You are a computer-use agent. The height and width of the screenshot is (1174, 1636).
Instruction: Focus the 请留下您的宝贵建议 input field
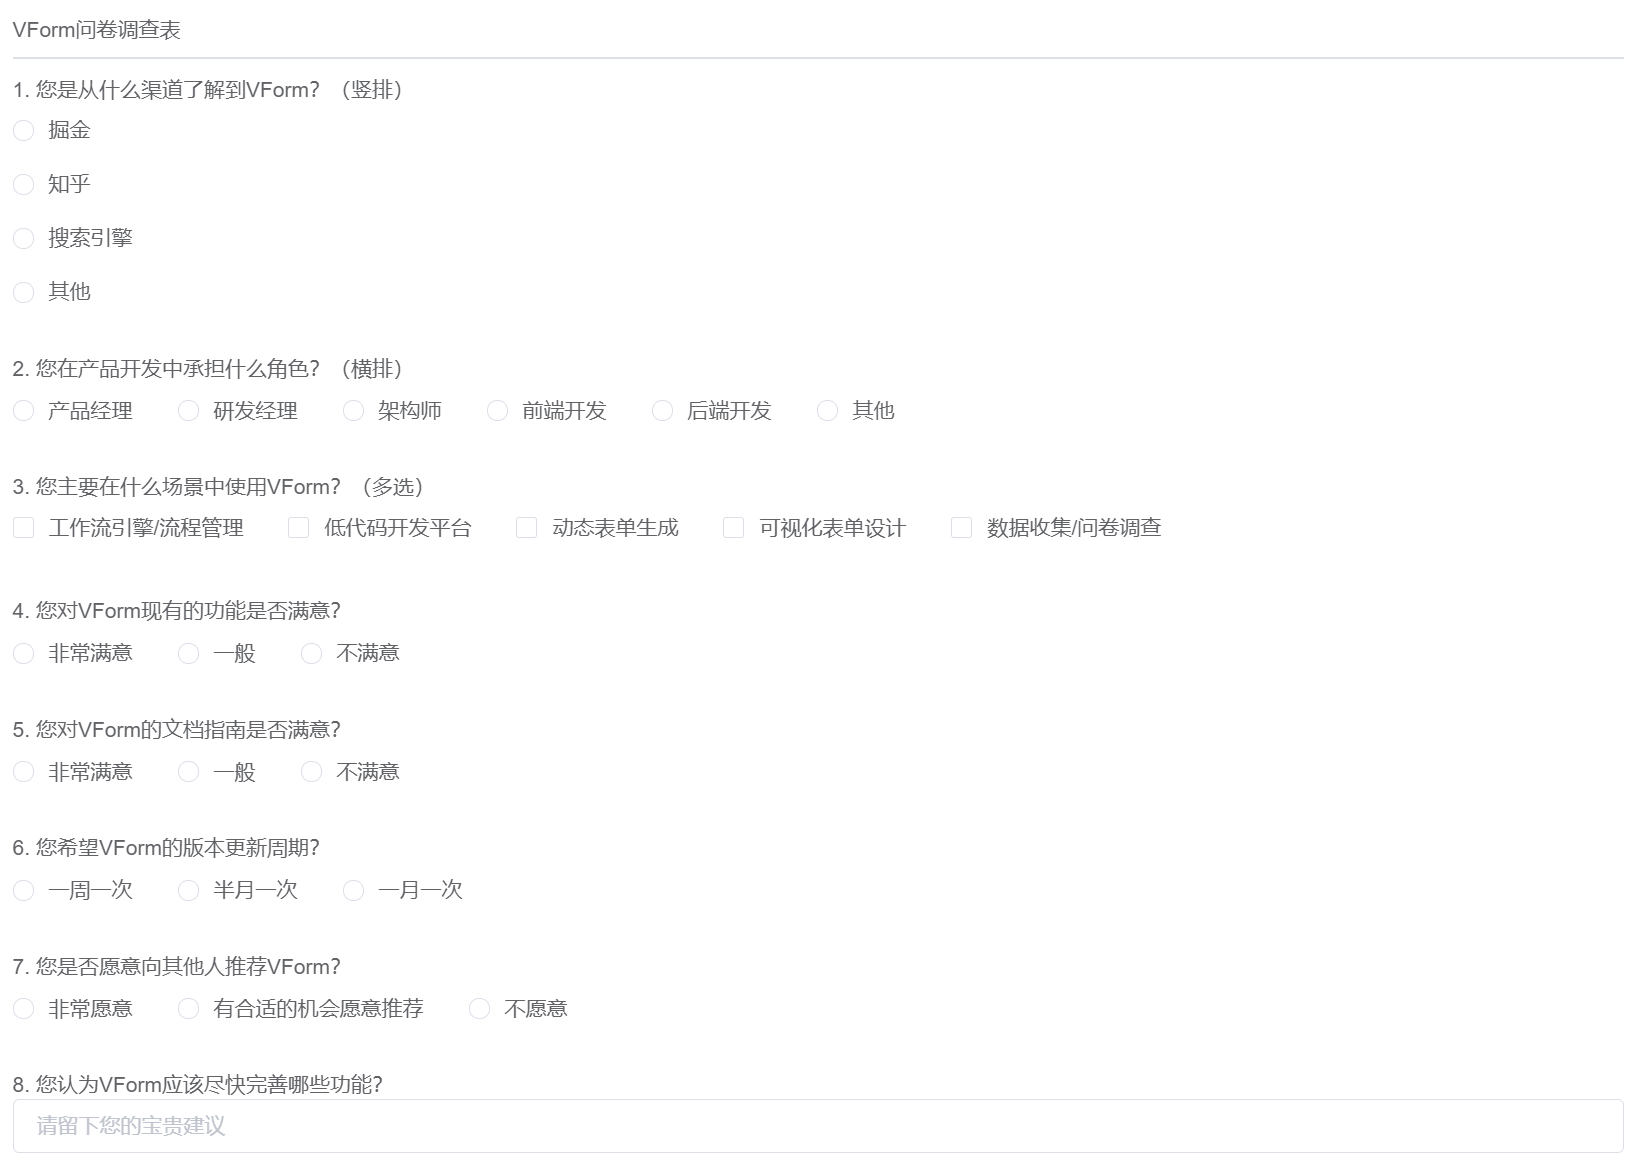coord(818,1126)
